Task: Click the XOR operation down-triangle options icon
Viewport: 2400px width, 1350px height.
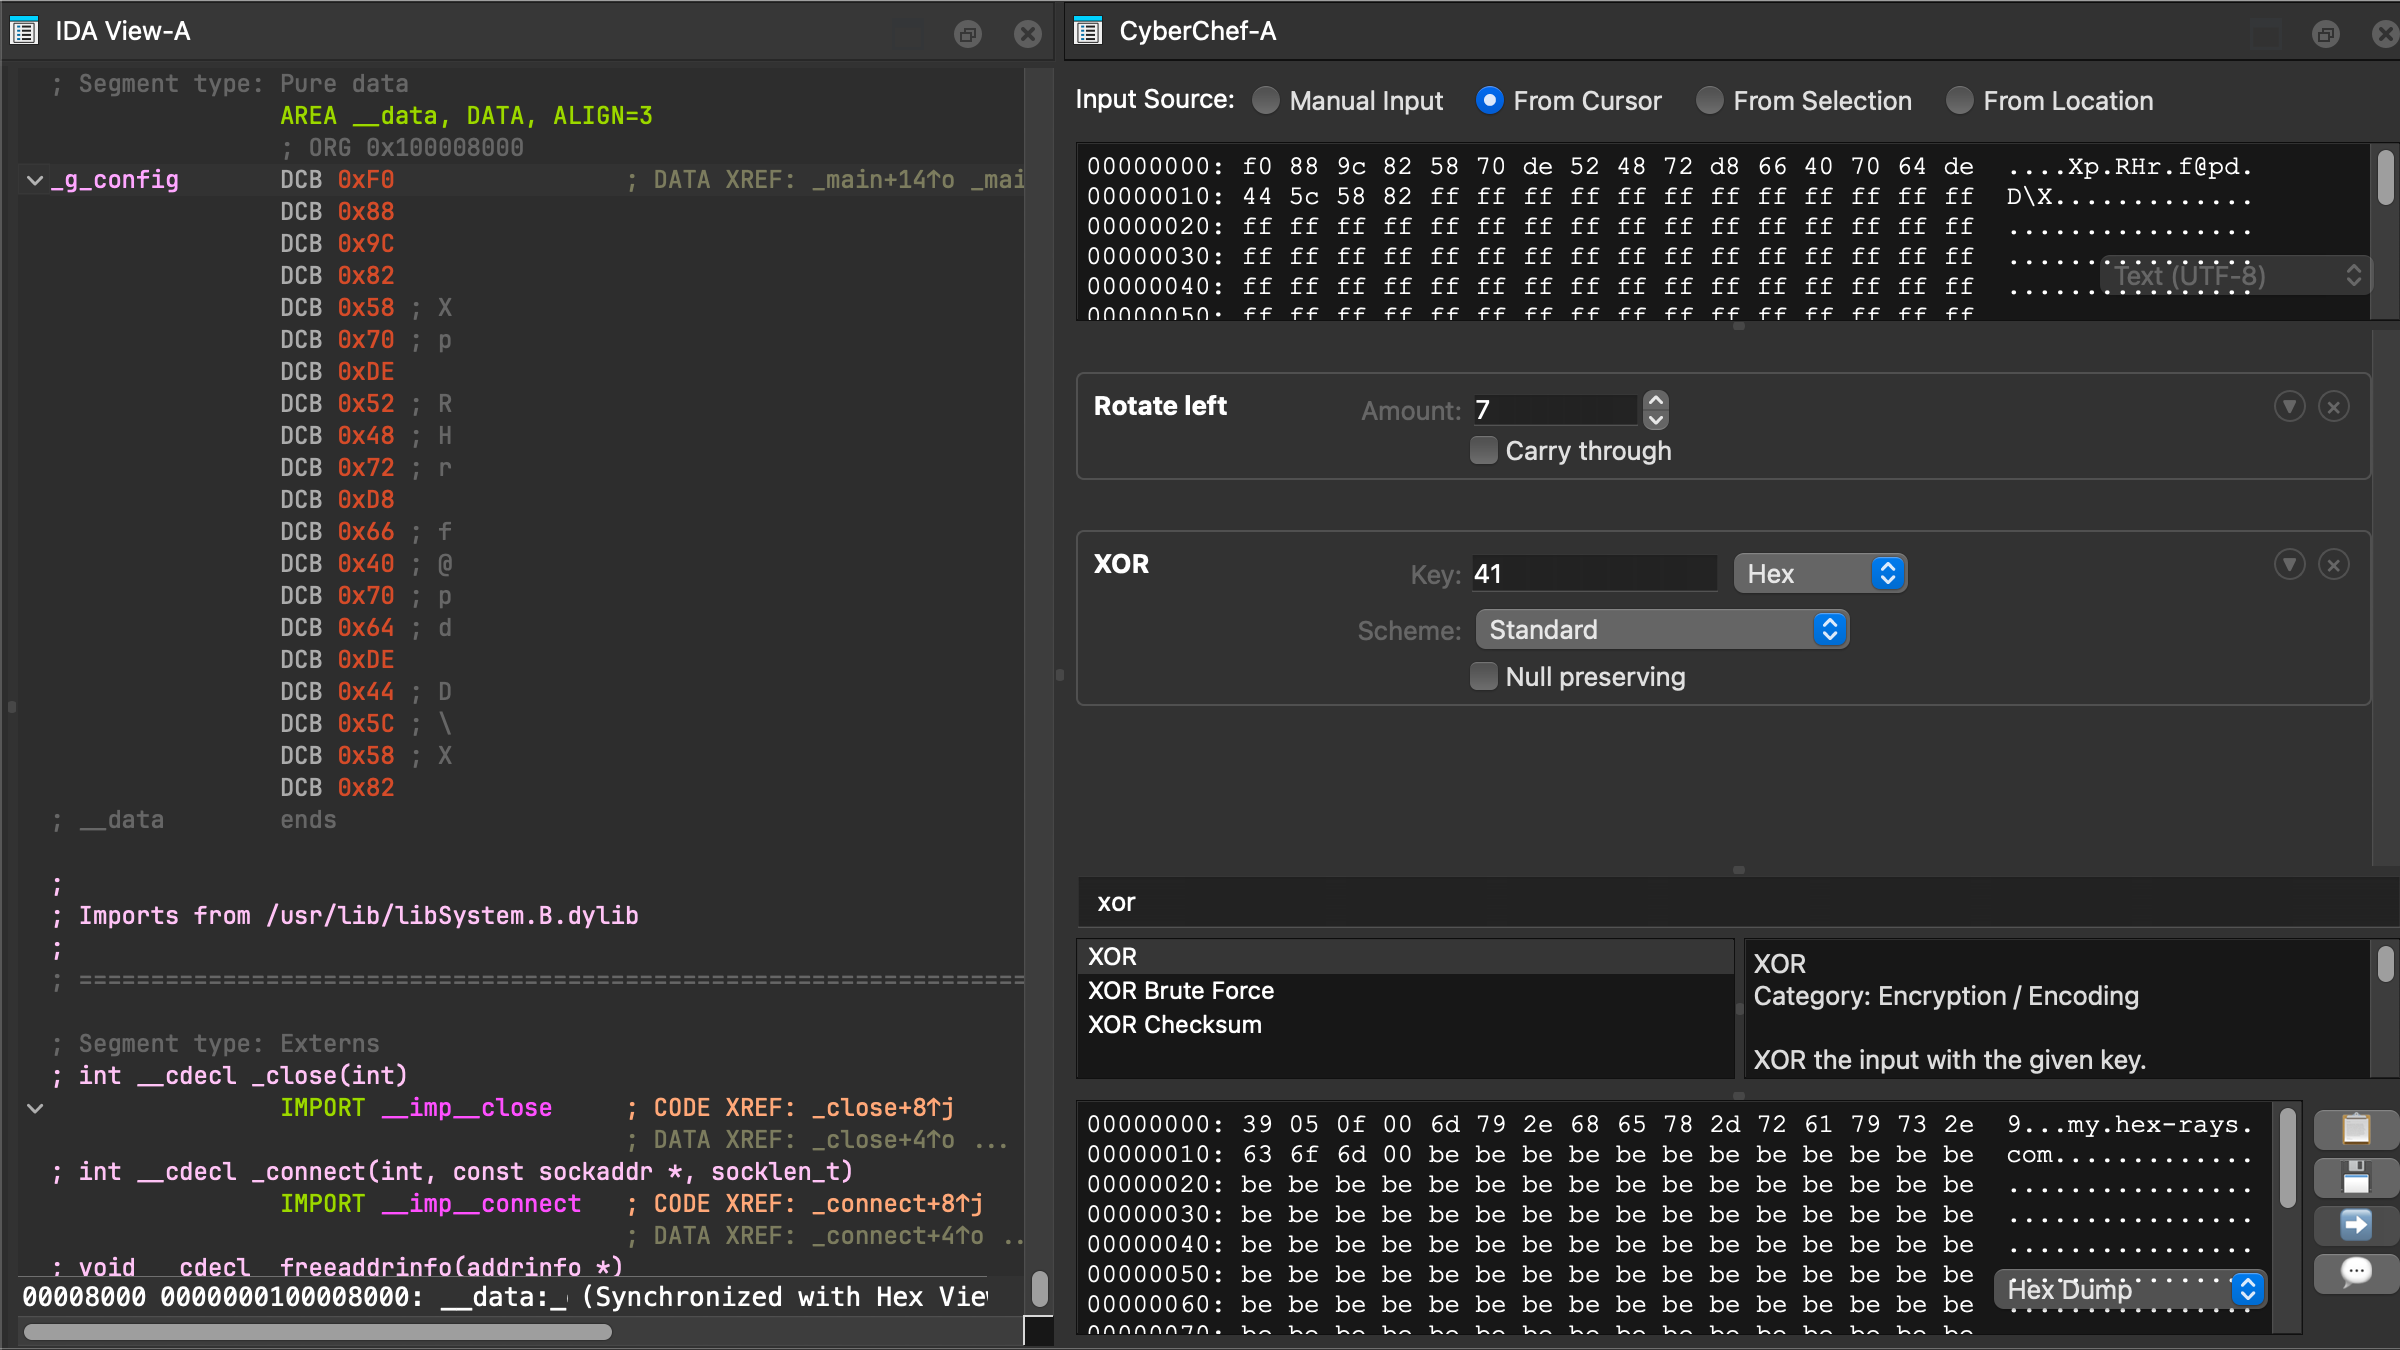Action: 2289,565
